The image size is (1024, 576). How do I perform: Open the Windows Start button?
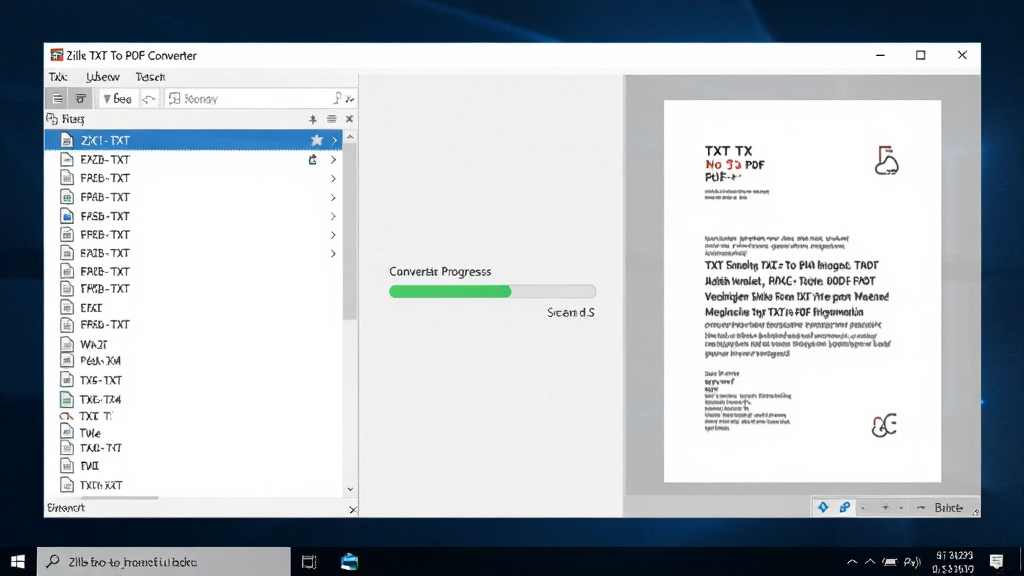(18, 562)
